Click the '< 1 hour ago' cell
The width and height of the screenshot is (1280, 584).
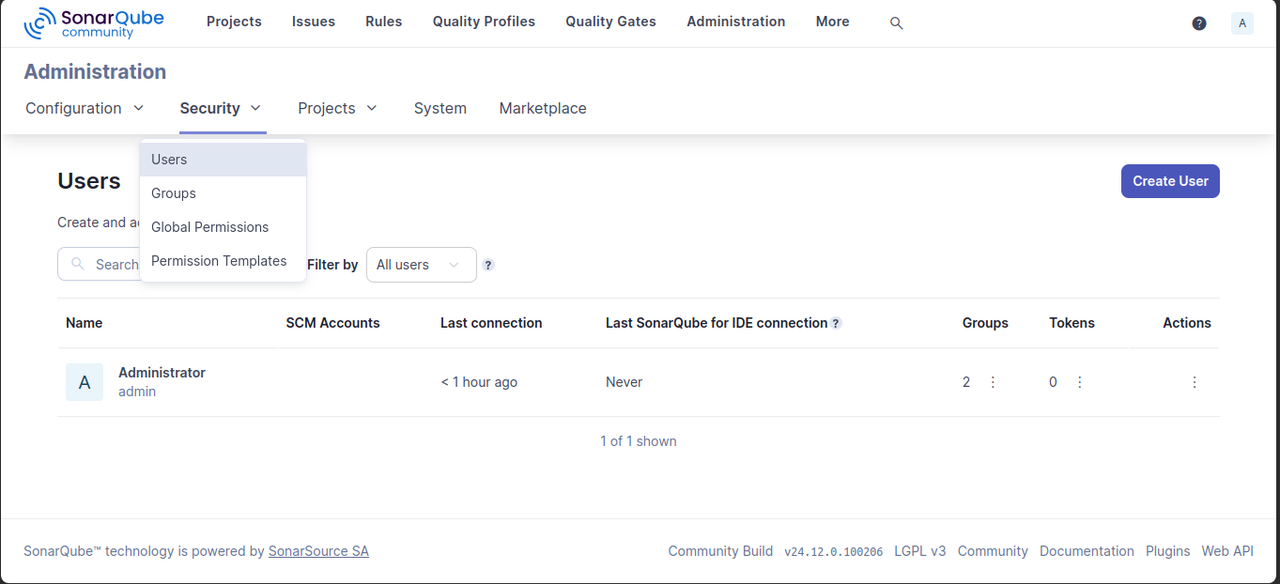click(x=479, y=382)
